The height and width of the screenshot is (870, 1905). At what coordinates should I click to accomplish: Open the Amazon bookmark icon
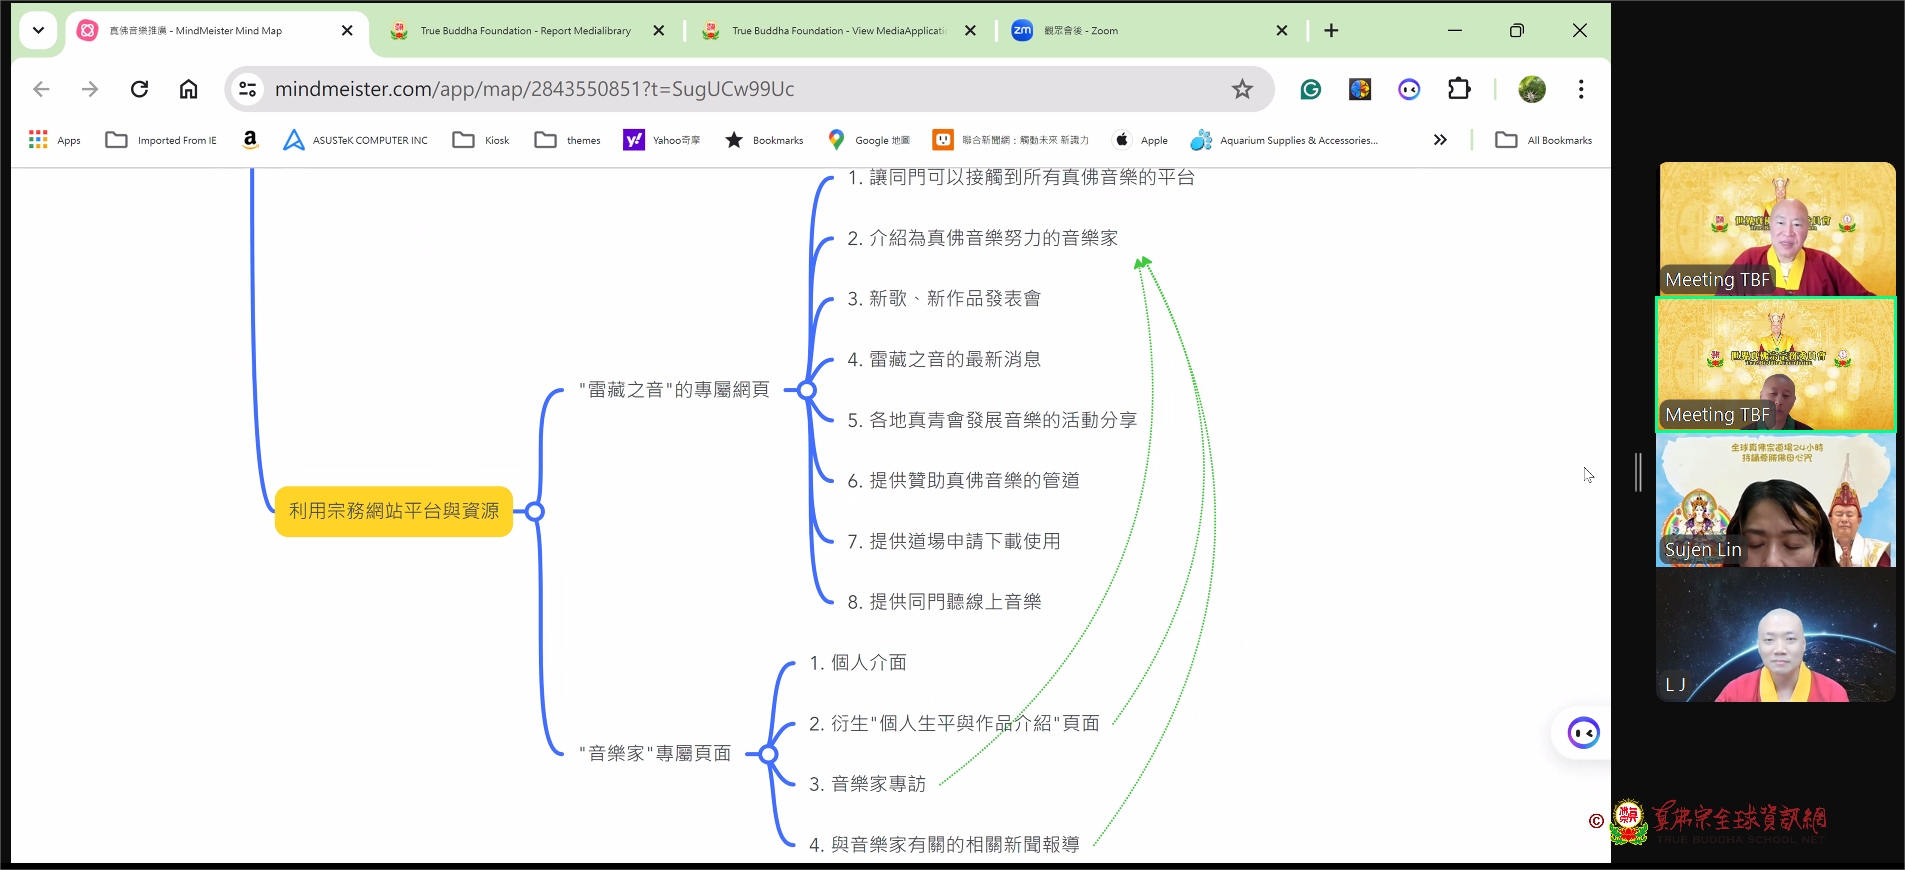tap(250, 140)
